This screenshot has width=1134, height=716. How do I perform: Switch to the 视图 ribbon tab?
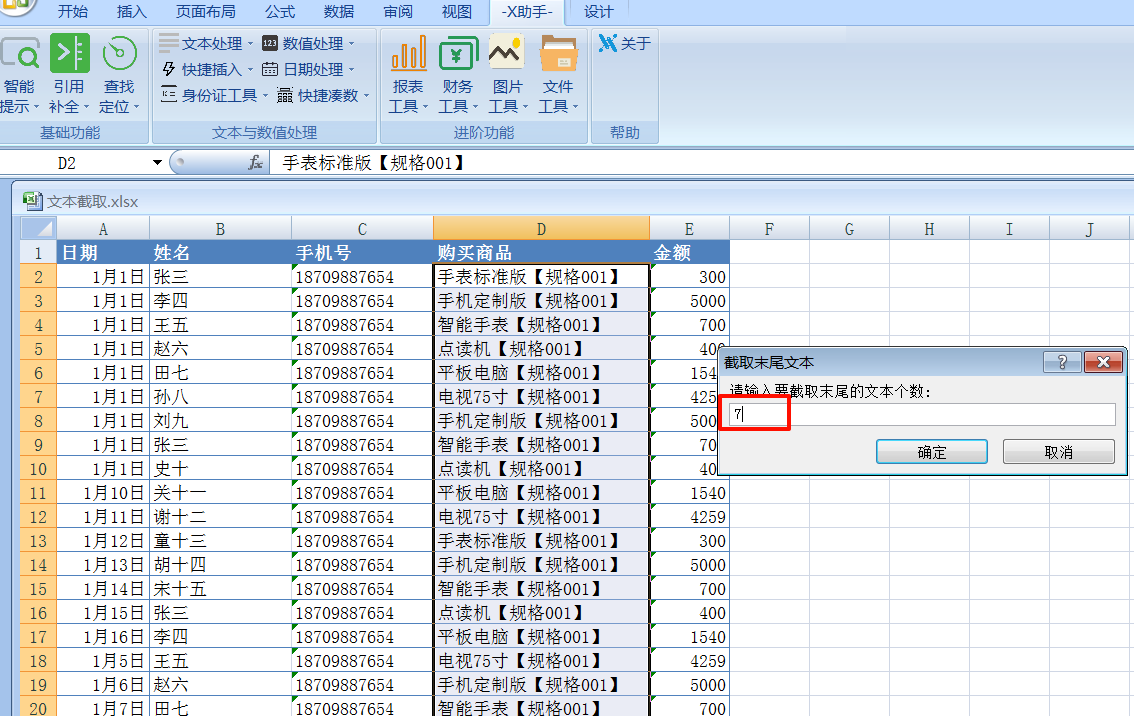coord(456,12)
